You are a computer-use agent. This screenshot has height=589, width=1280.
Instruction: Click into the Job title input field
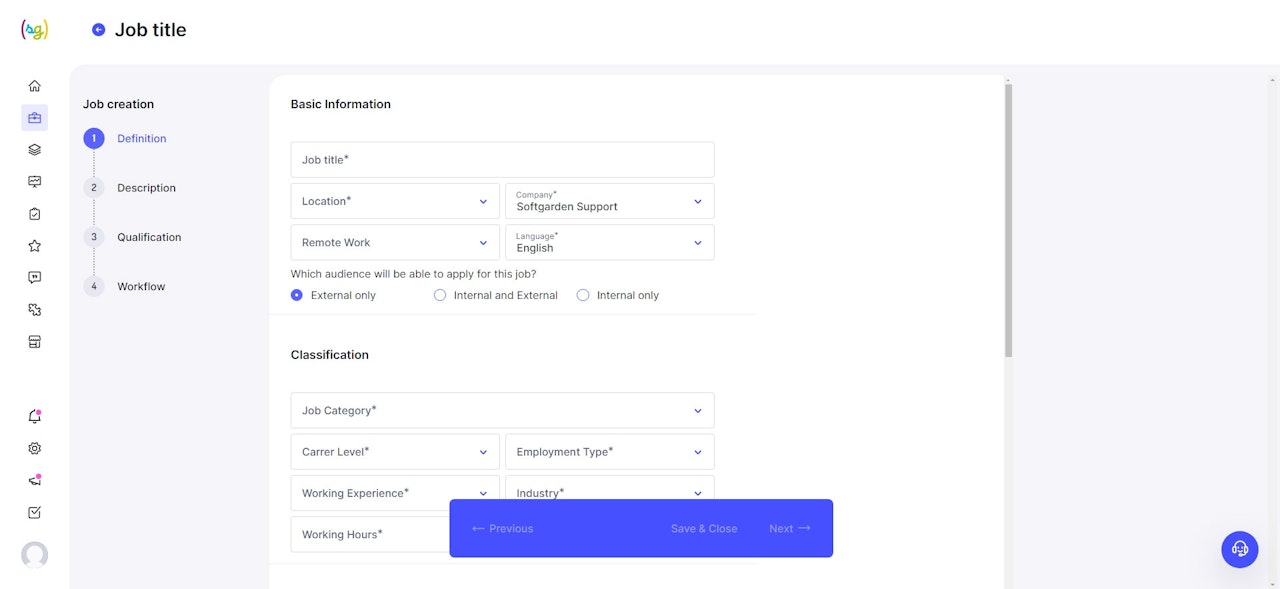point(502,160)
